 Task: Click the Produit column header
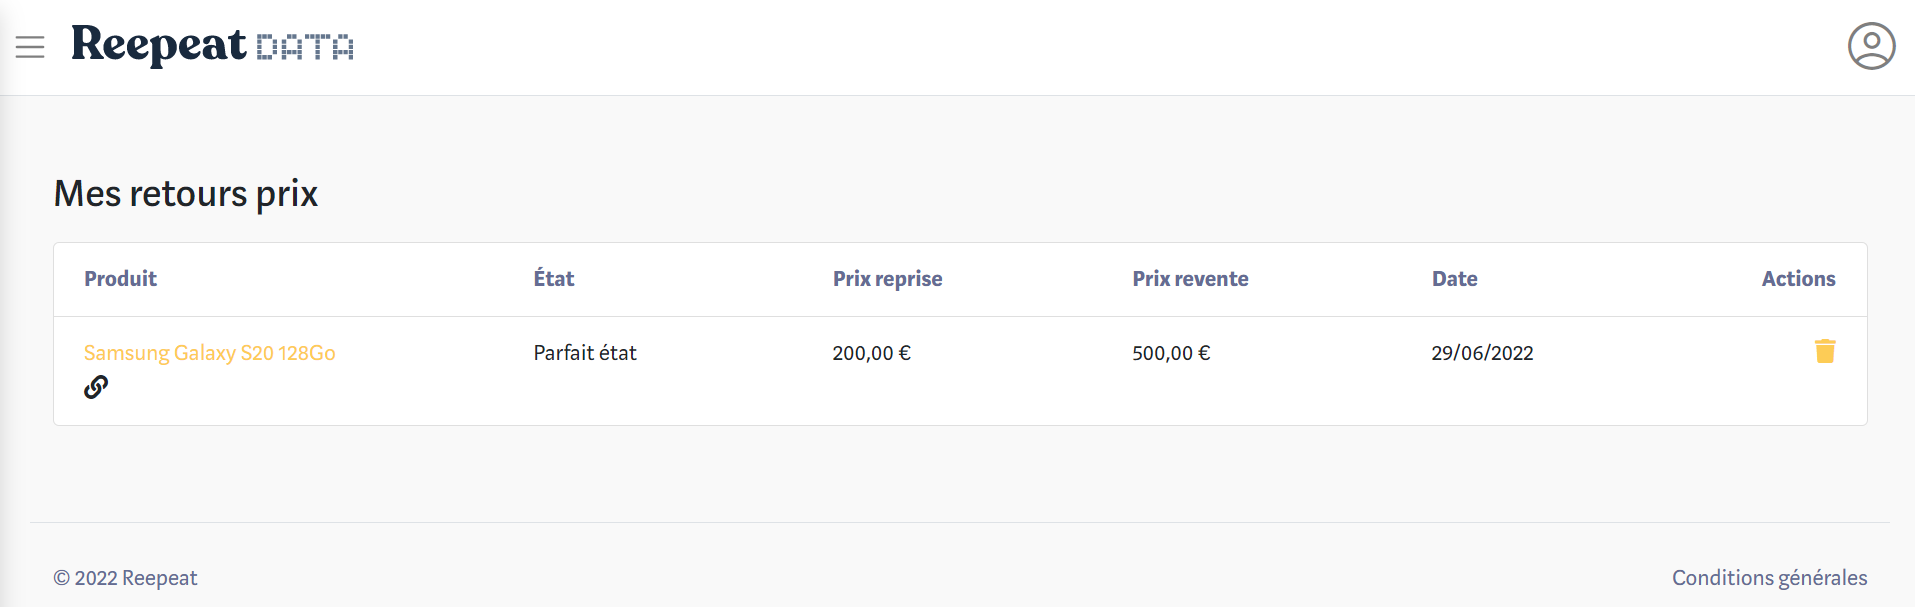(120, 279)
